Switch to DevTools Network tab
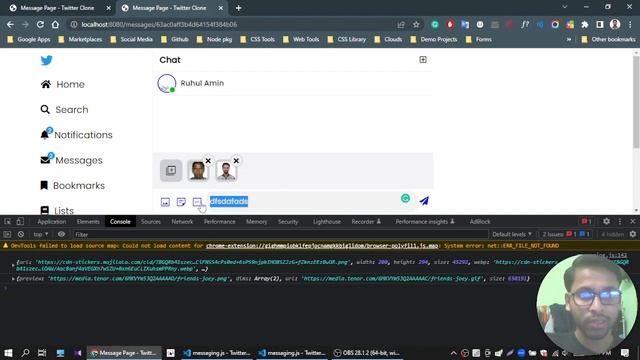Screen dimensions: 640x360 182,222
